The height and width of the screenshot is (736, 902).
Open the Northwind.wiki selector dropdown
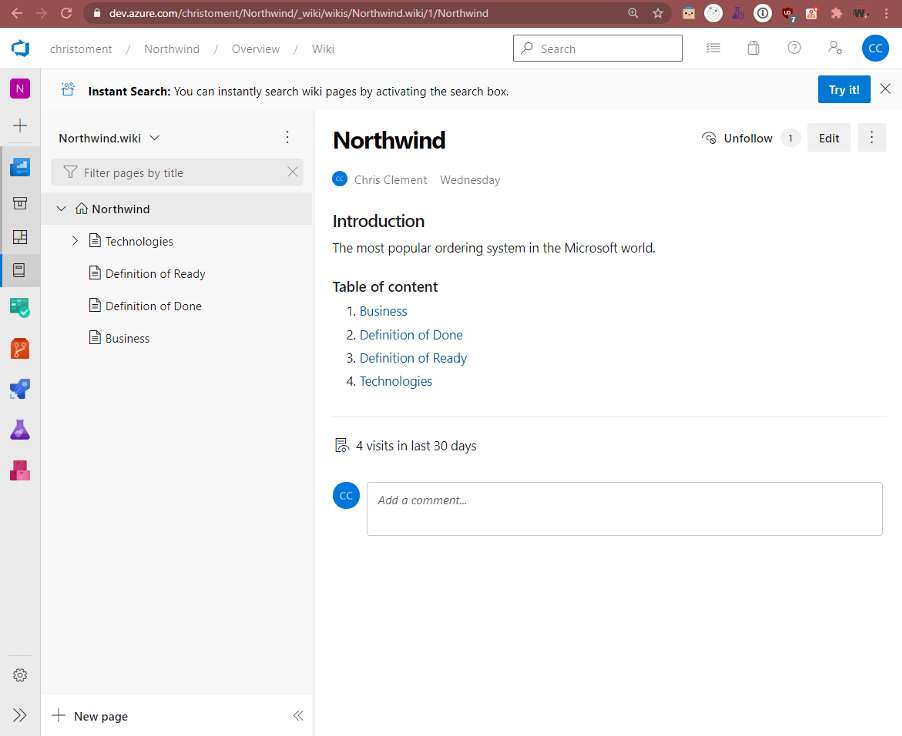tap(109, 138)
